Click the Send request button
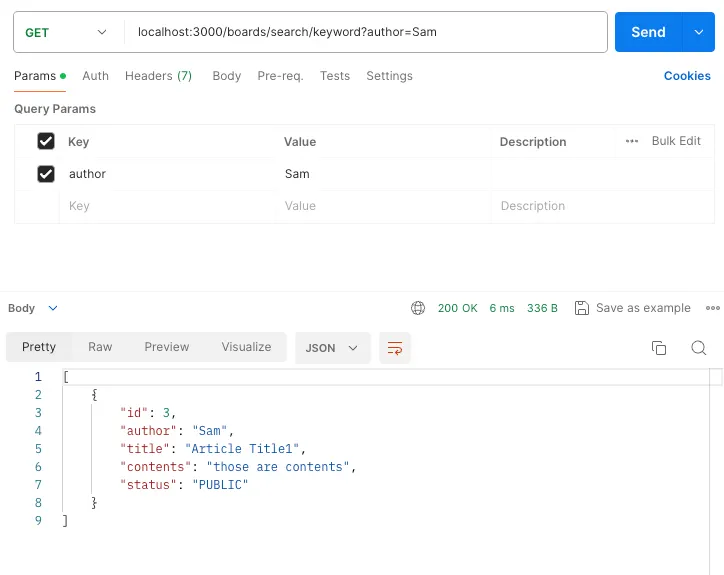The height and width of the screenshot is (575, 724). tap(648, 32)
